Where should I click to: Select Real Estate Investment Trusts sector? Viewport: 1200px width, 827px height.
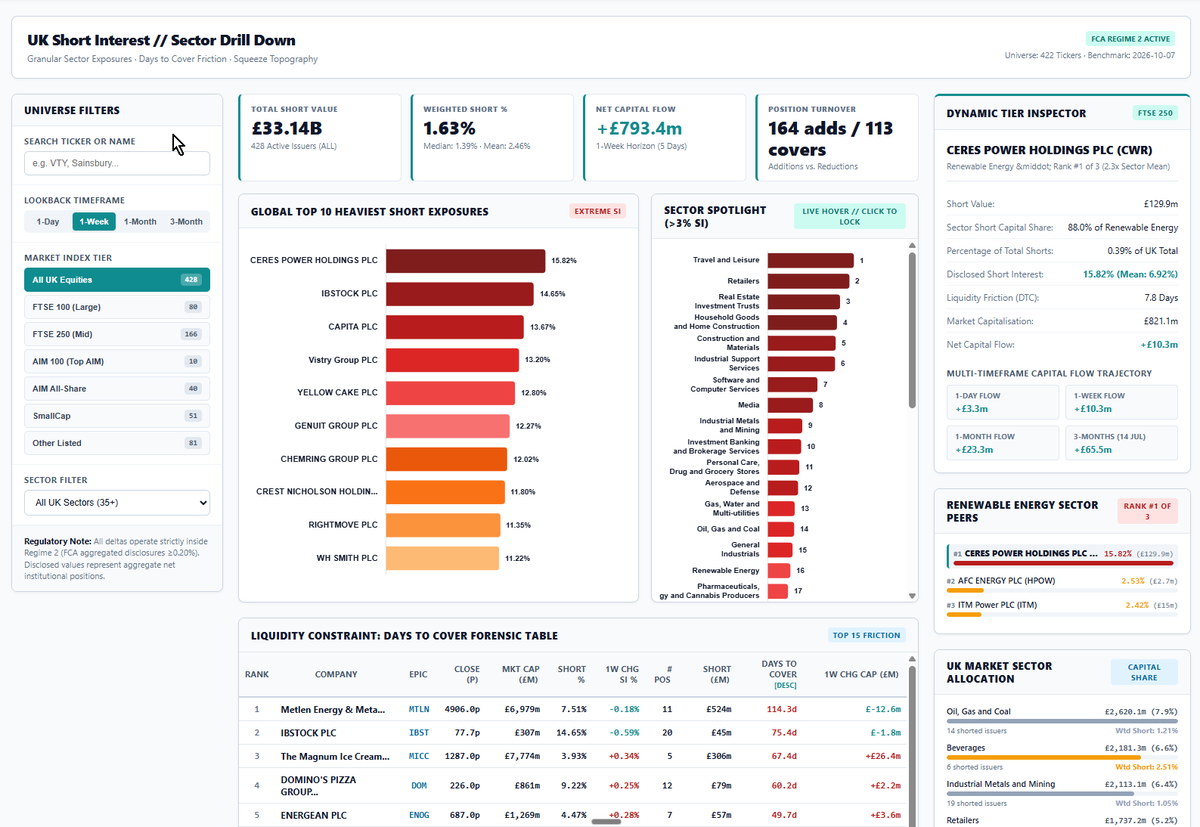pos(804,302)
